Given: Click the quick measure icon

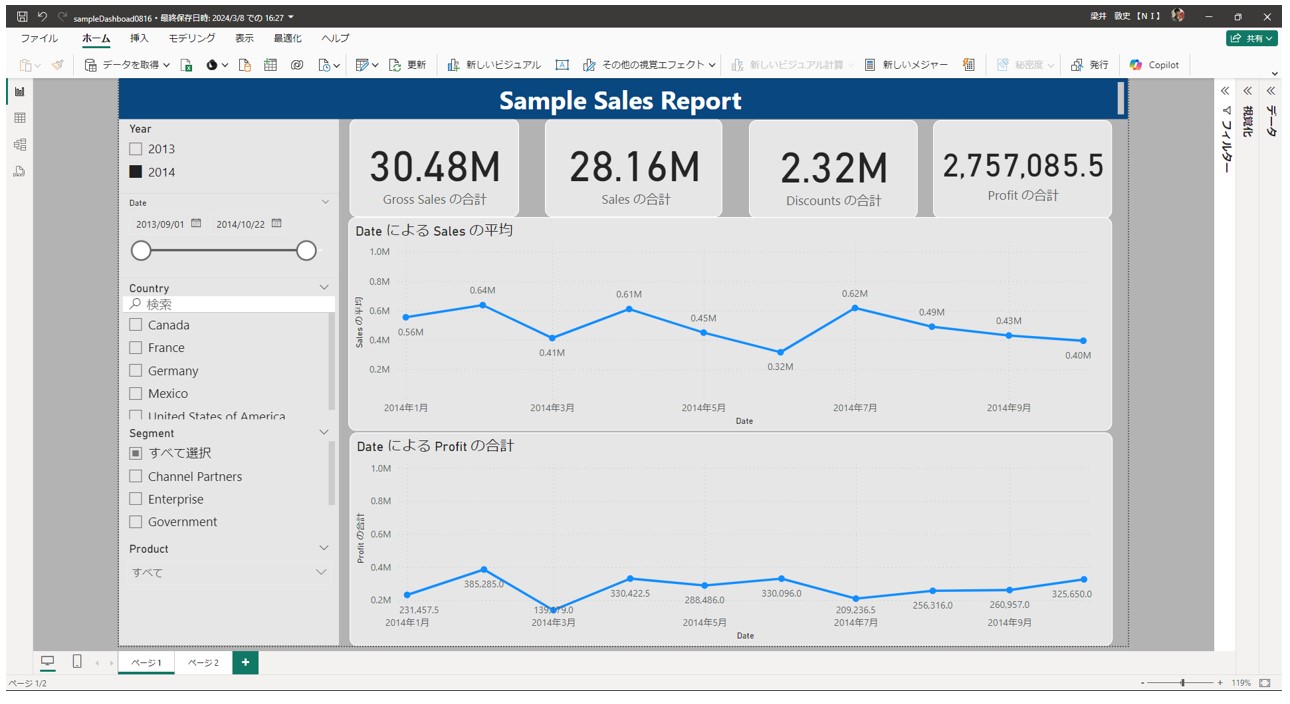Looking at the screenshot, I should [x=969, y=65].
